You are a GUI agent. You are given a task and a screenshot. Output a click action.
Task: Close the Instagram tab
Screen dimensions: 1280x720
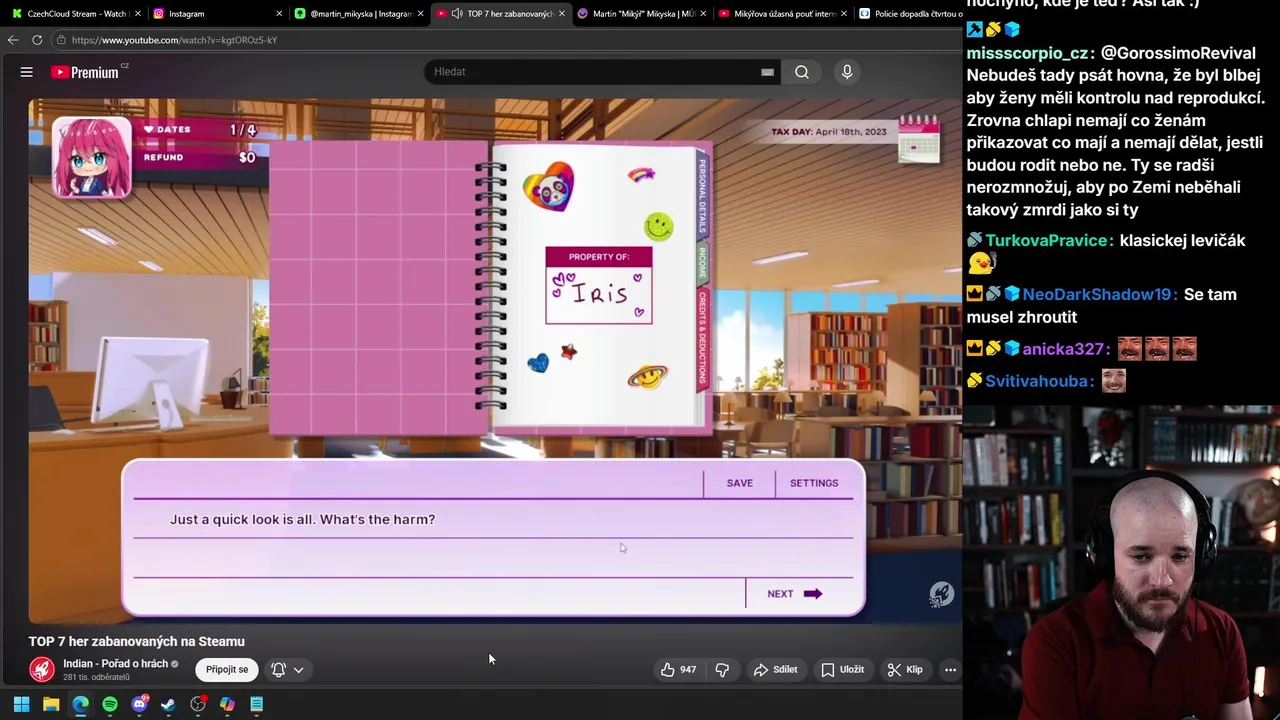pos(279,14)
